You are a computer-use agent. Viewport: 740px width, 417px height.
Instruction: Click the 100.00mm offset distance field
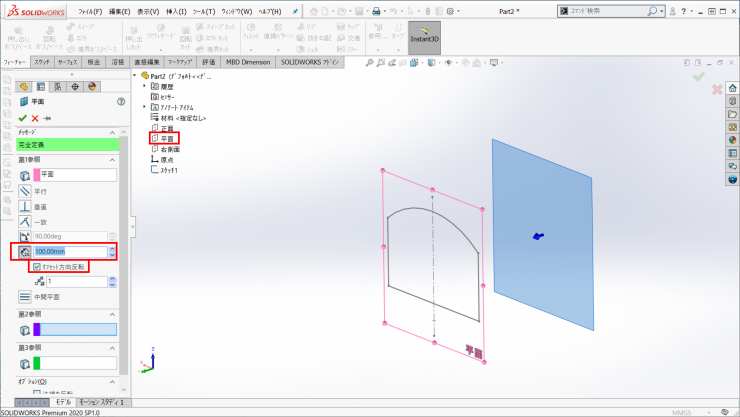pyautogui.click(x=69, y=252)
